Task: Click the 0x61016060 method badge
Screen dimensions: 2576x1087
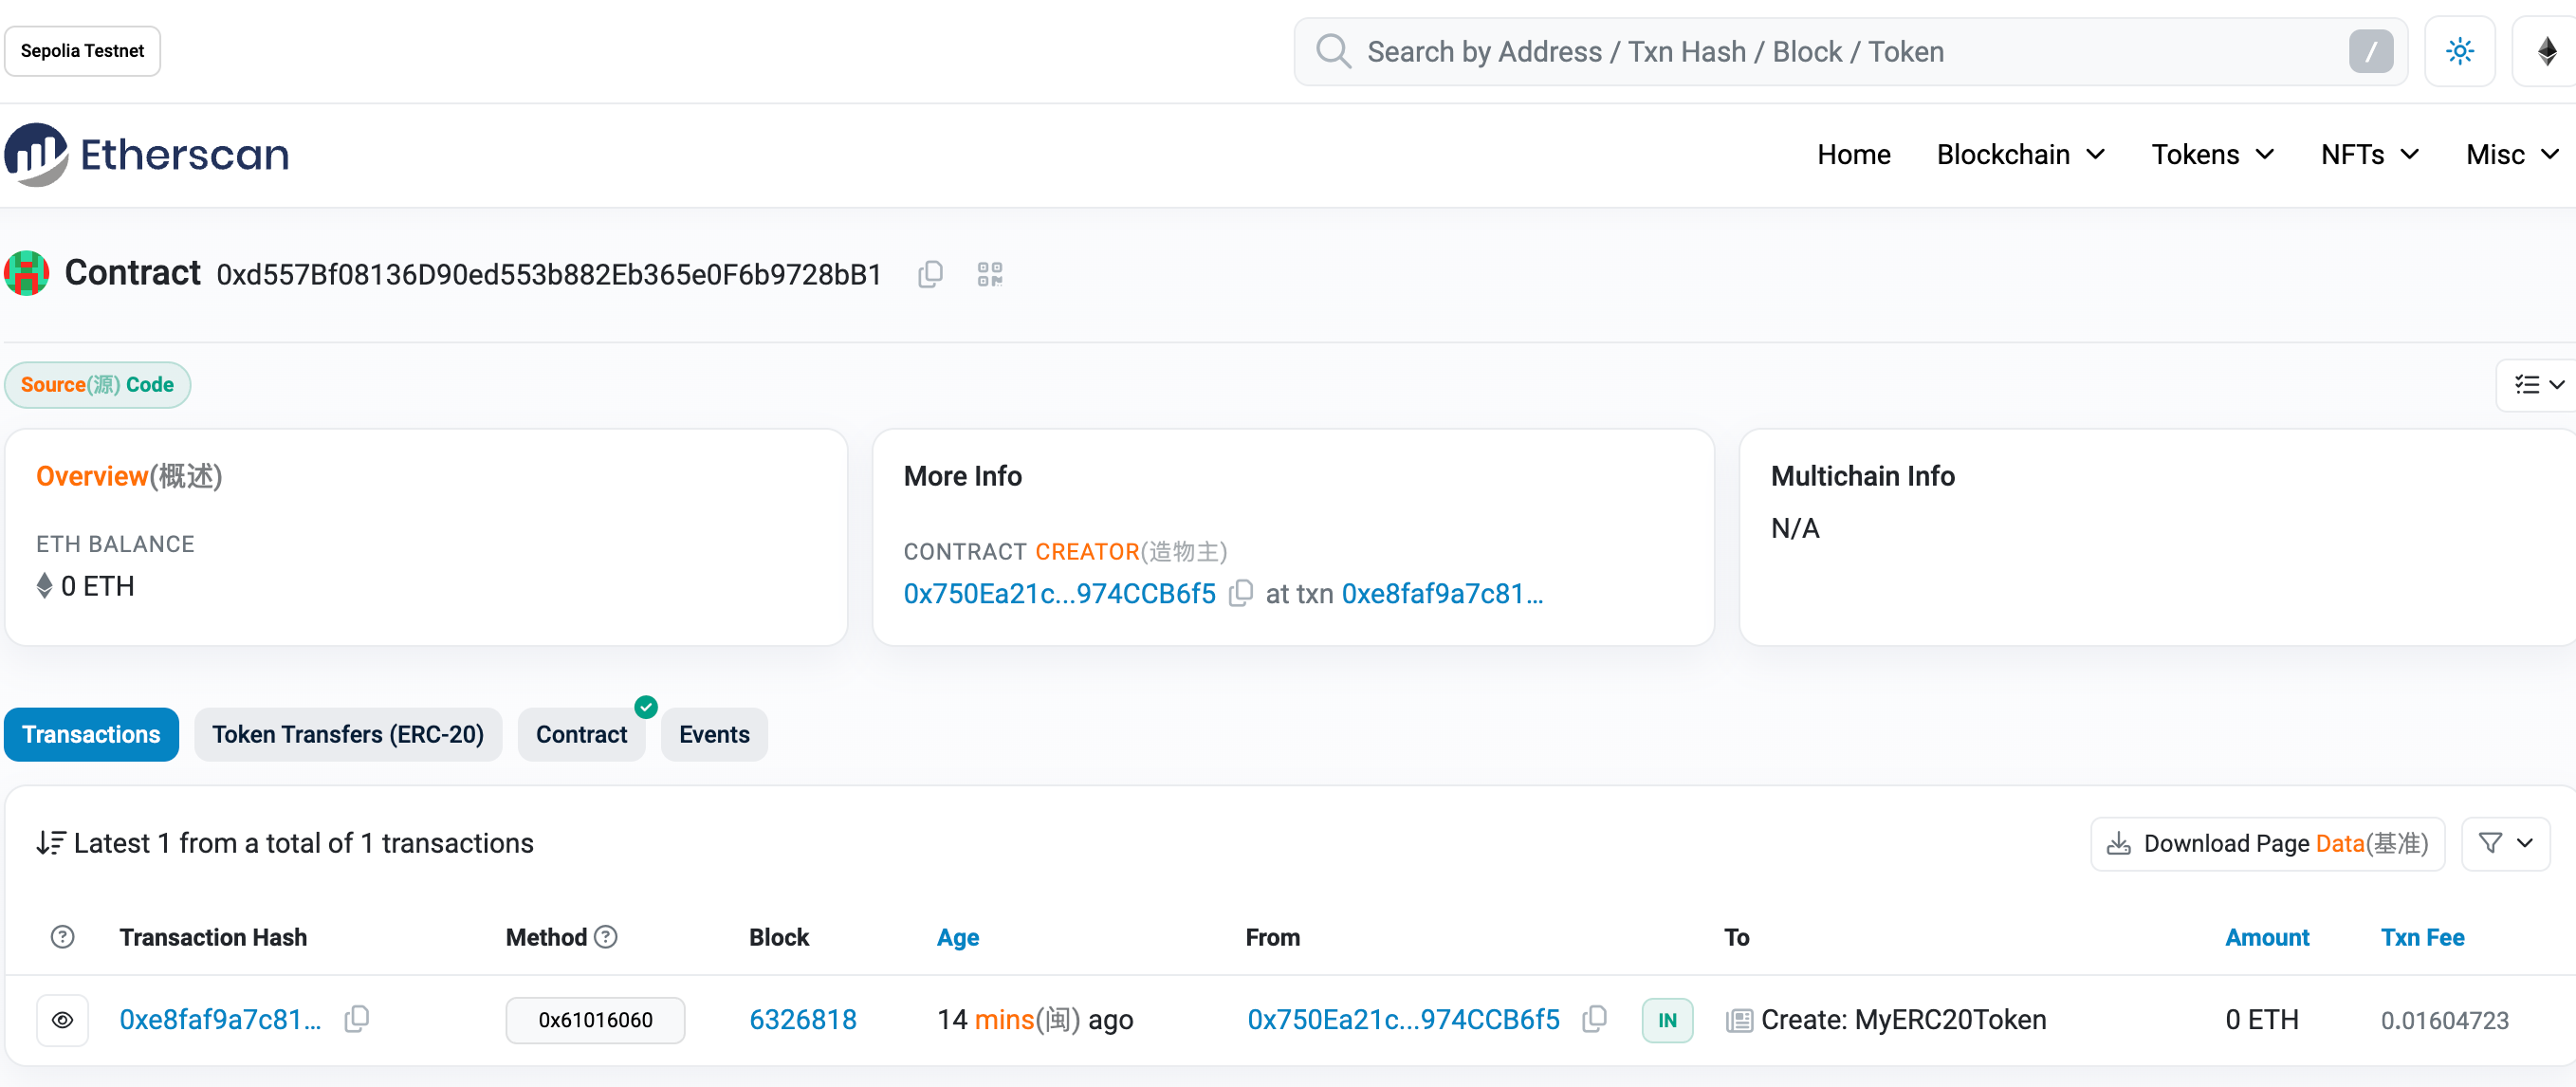Action: click(x=595, y=1020)
